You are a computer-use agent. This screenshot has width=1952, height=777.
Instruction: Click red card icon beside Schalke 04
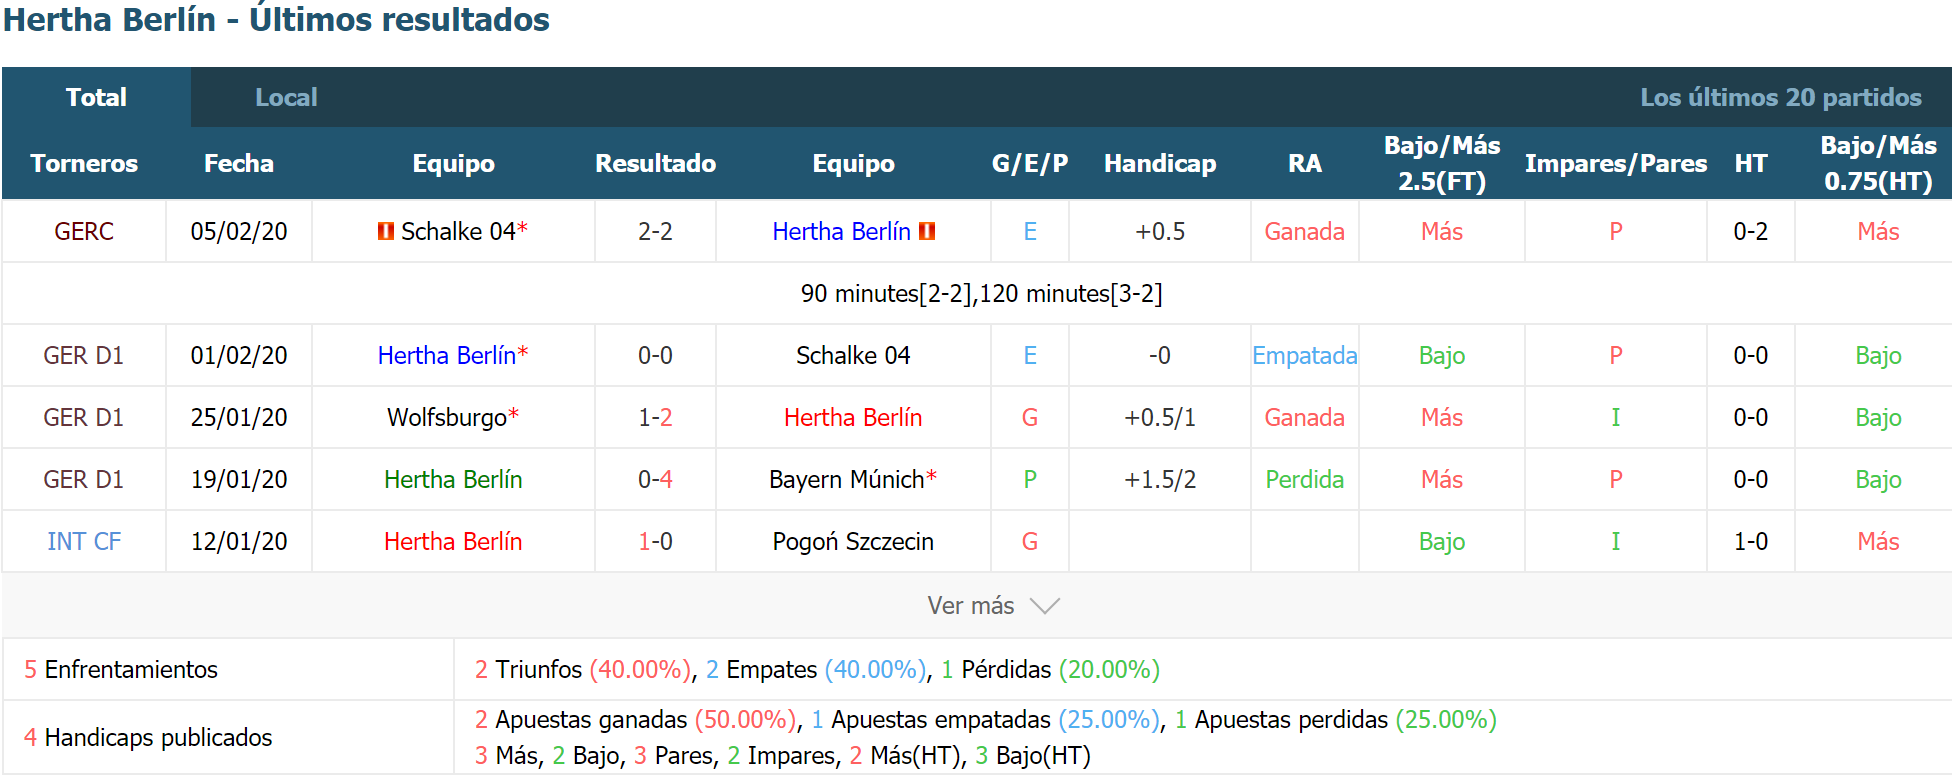385,231
